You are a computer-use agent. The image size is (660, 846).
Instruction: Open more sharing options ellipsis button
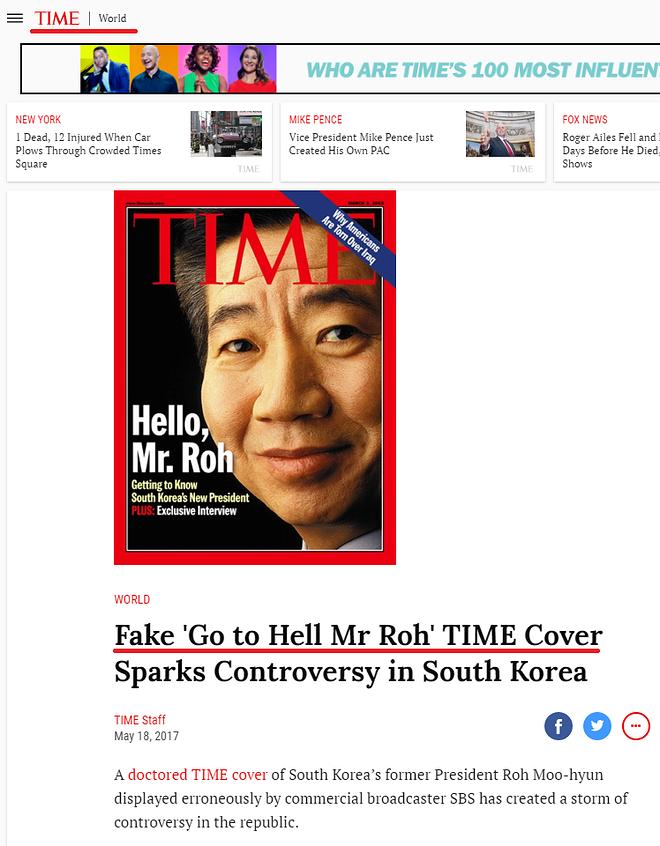click(x=636, y=726)
